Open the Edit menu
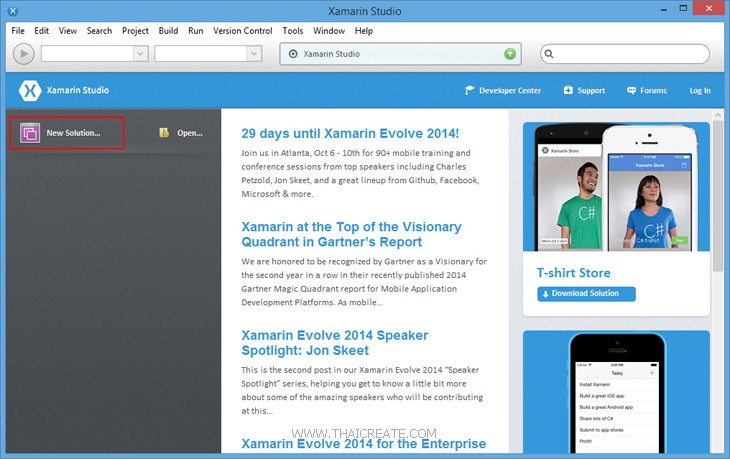 coord(41,31)
